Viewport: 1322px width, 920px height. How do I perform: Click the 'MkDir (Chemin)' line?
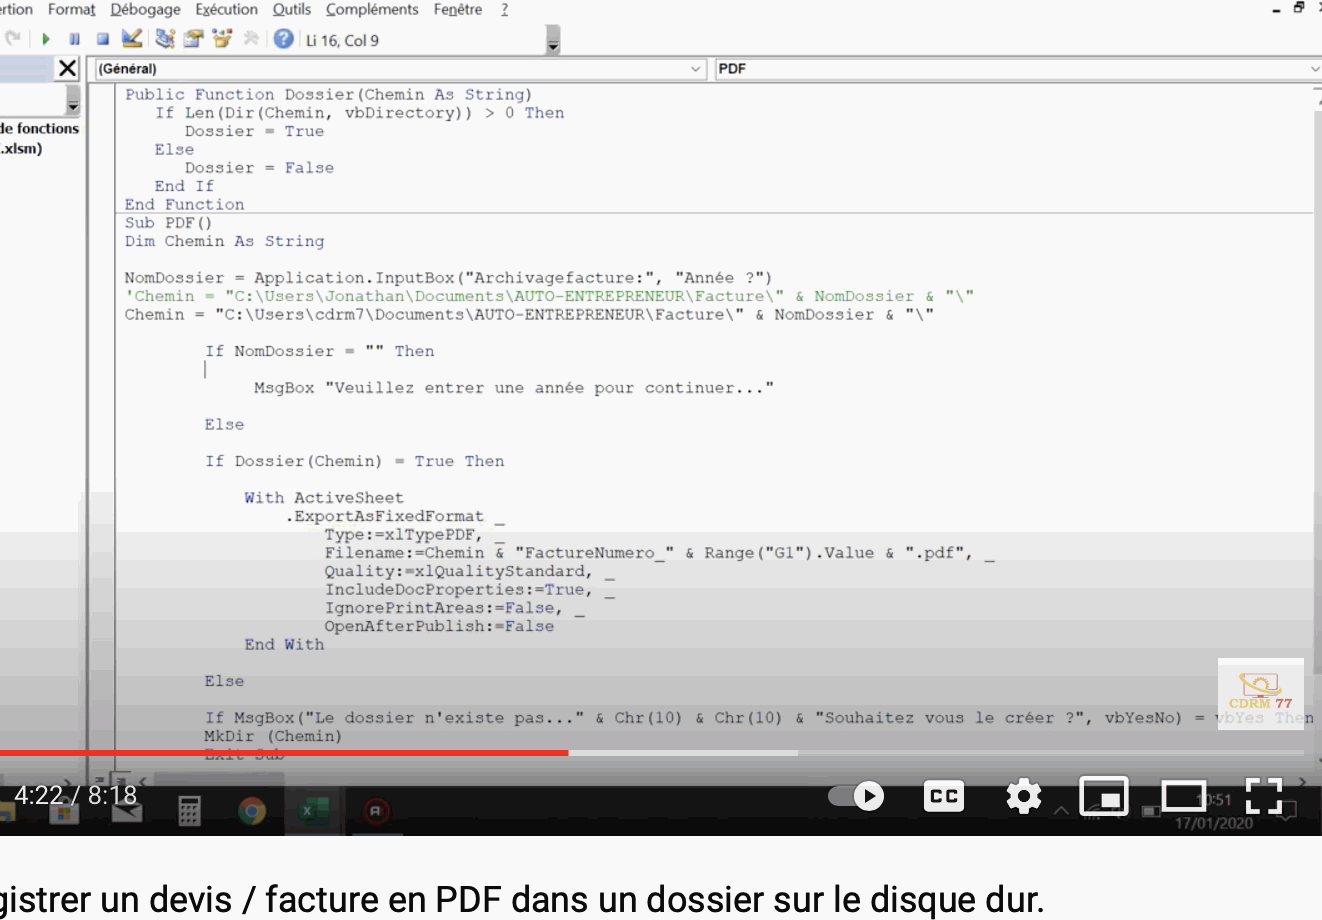pyautogui.click(x=273, y=736)
